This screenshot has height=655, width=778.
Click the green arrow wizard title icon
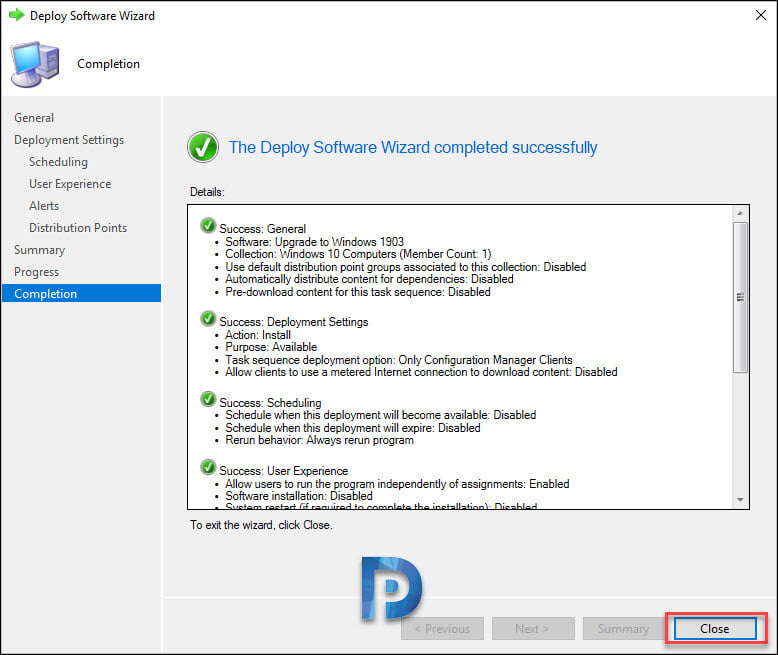pos(16,15)
